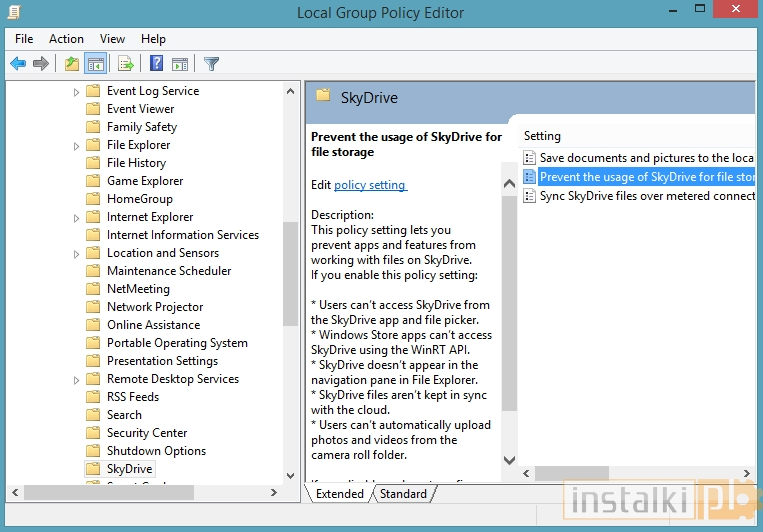Go up one level with folder icon
This screenshot has width=763, height=532.
click(x=72, y=64)
